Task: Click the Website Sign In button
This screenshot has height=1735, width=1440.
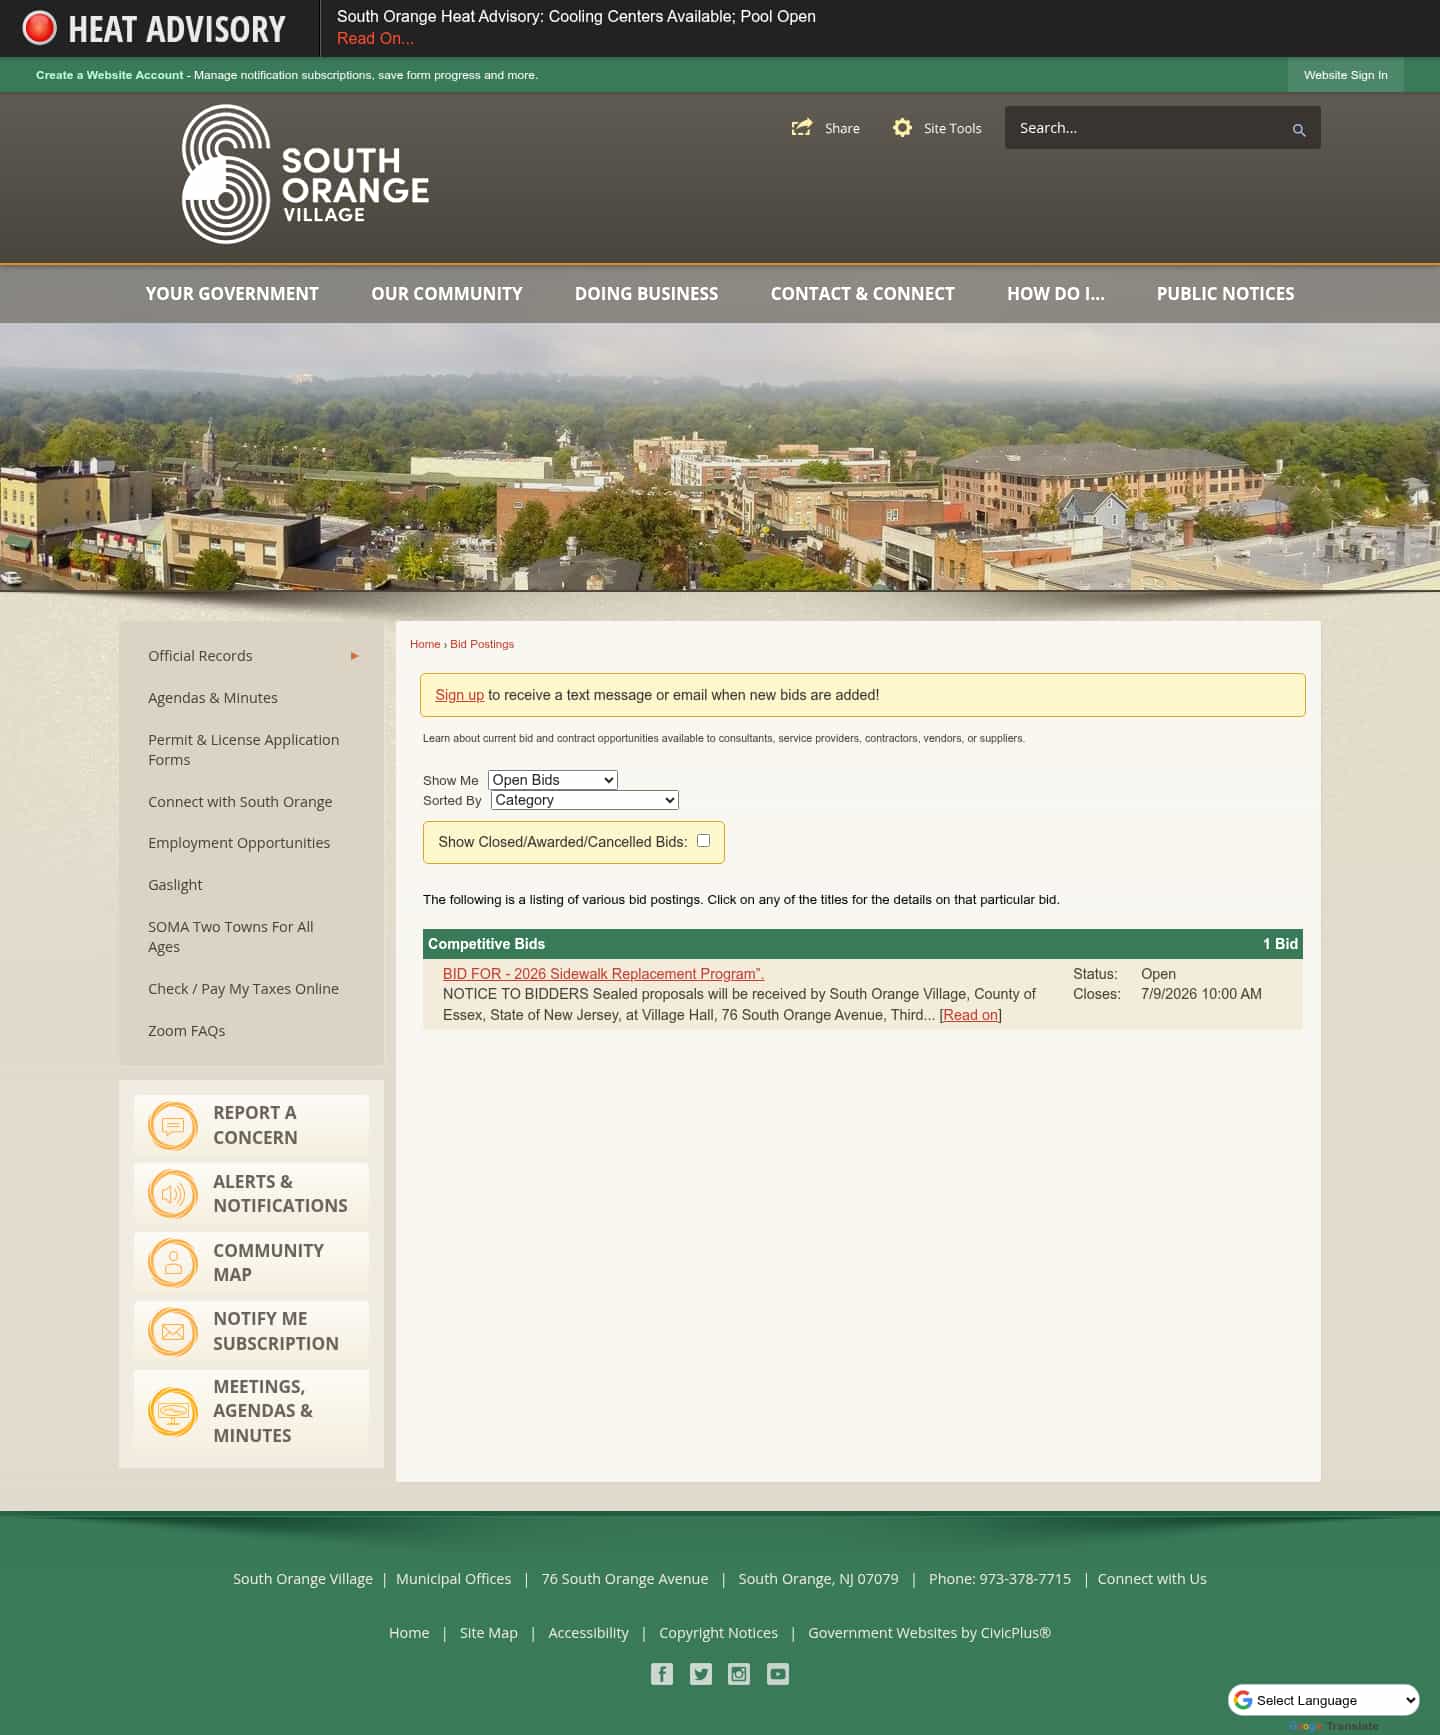Action: click(1345, 75)
